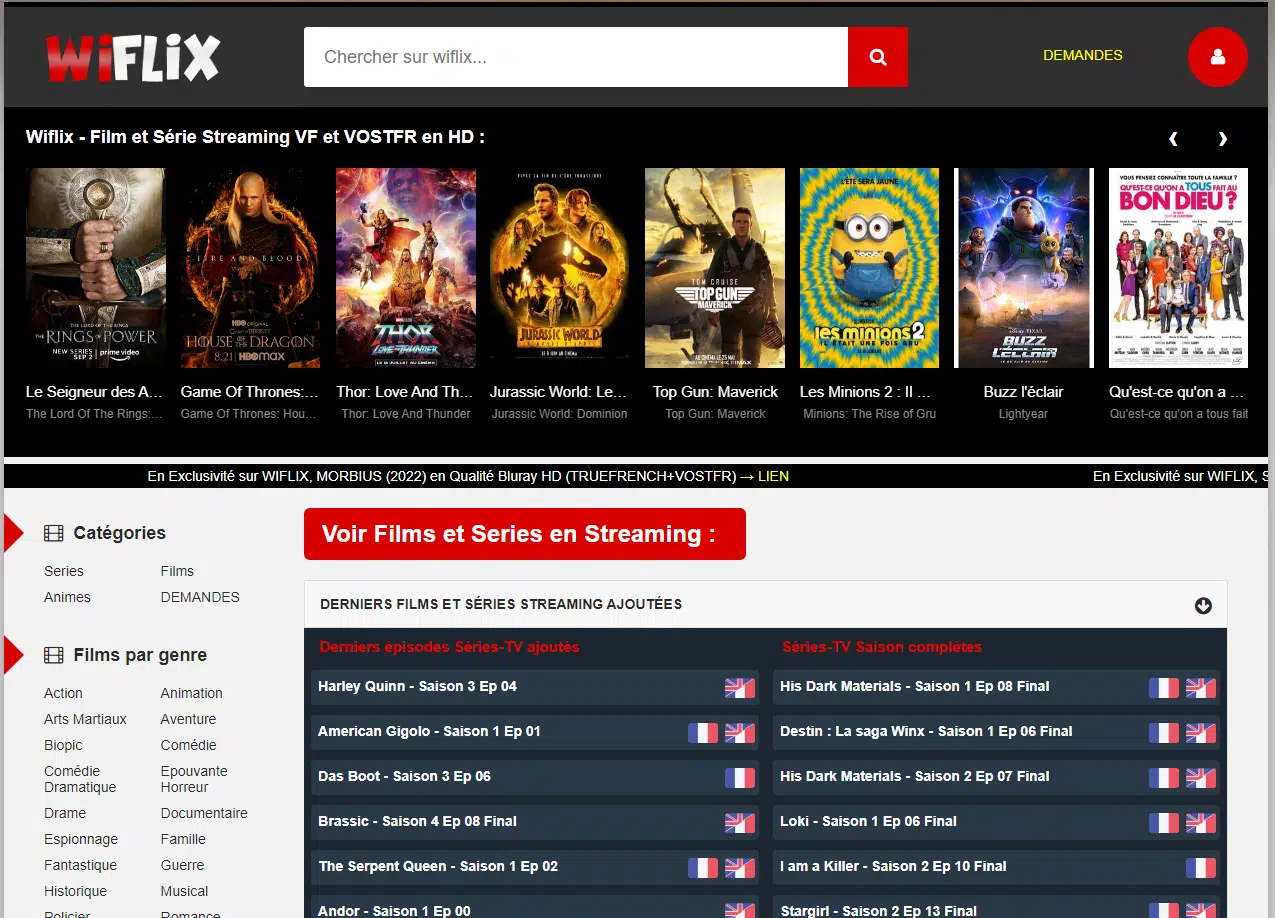Click UK flag on His Dark Materials Saison 2 row
The height and width of the screenshot is (918, 1275).
[1201, 778]
